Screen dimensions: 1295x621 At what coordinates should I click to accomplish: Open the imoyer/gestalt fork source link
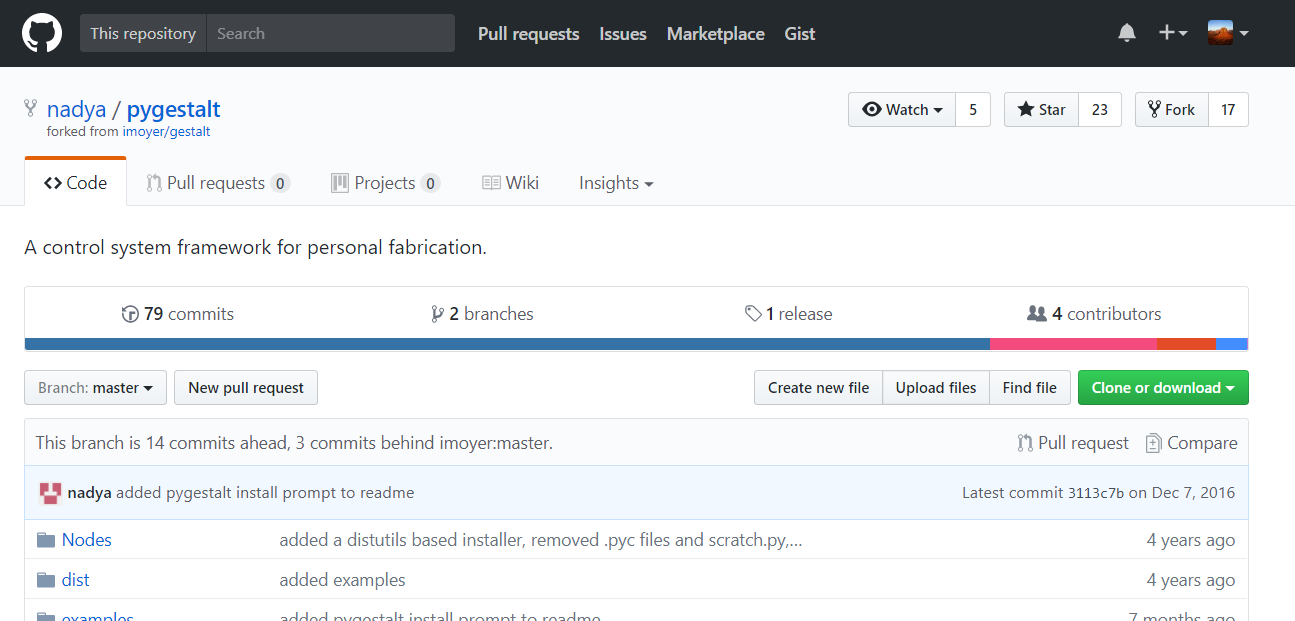click(166, 131)
